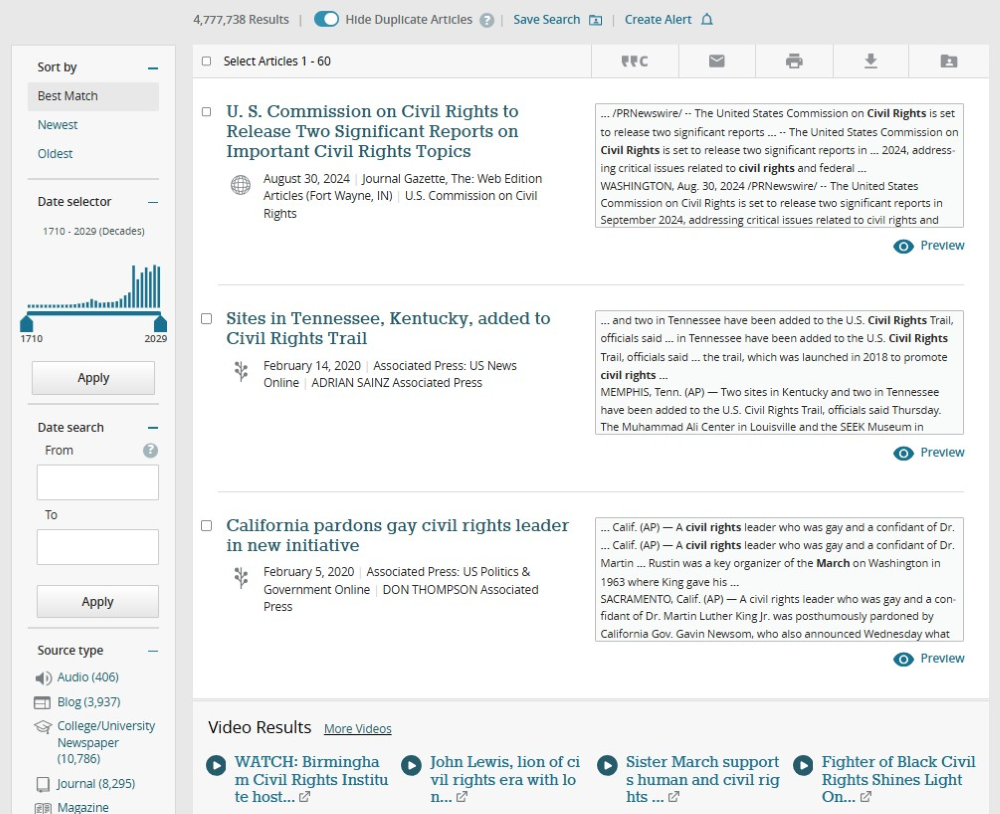Click the save to folder icon
The image size is (1000, 814).
point(948,61)
